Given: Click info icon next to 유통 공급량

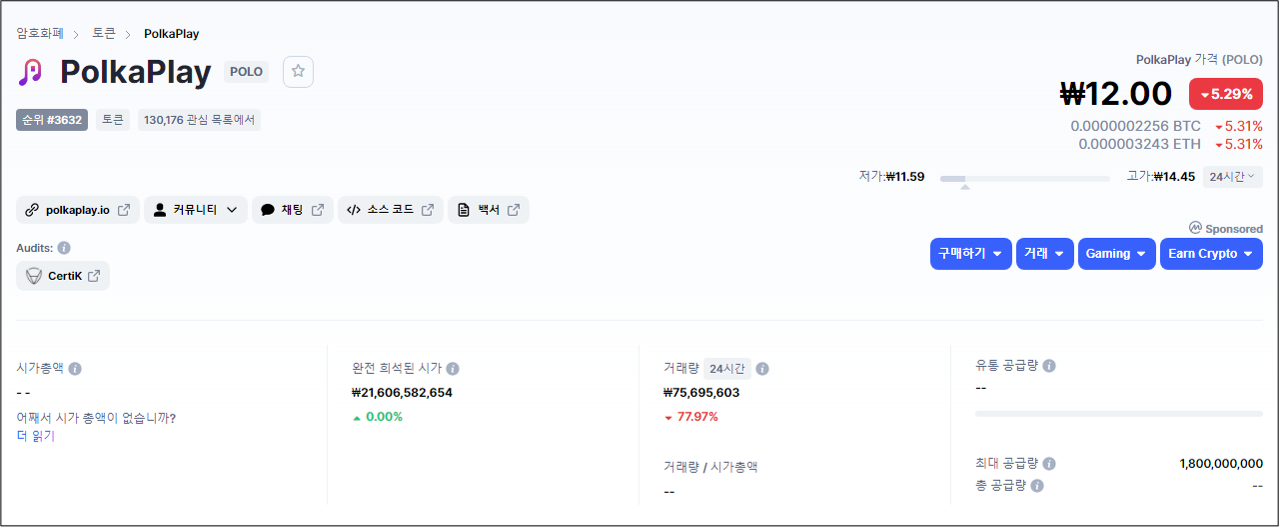Looking at the screenshot, I should coord(1049,366).
